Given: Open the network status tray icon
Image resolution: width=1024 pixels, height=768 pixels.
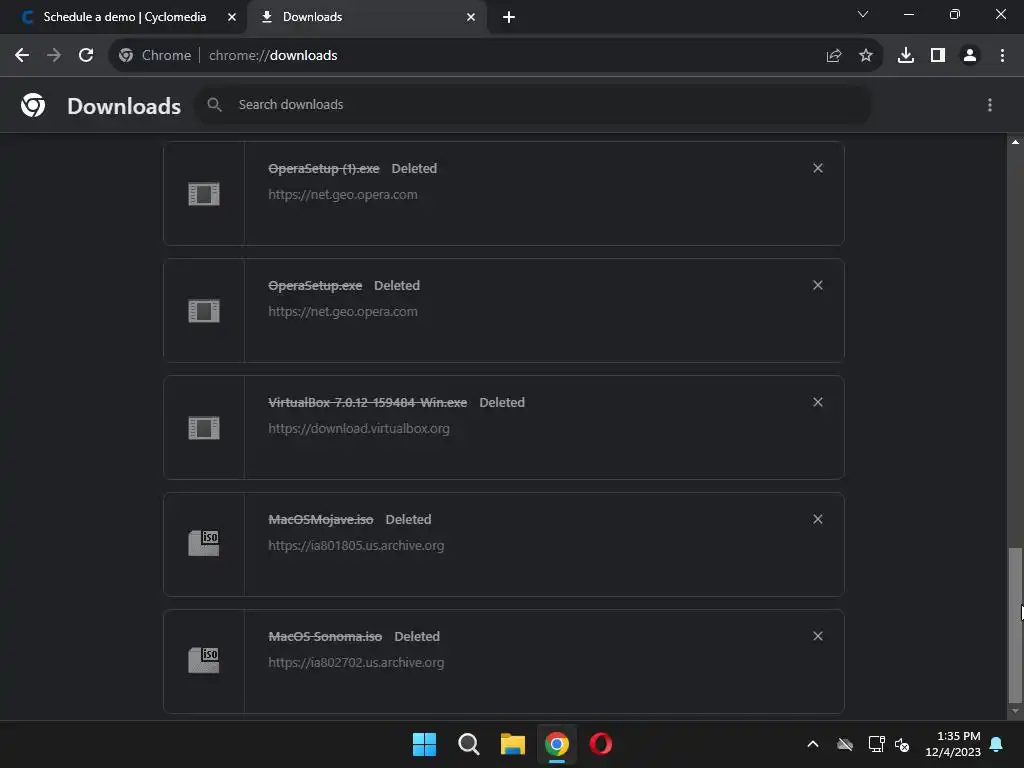Looking at the screenshot, I should click(876, 744).
